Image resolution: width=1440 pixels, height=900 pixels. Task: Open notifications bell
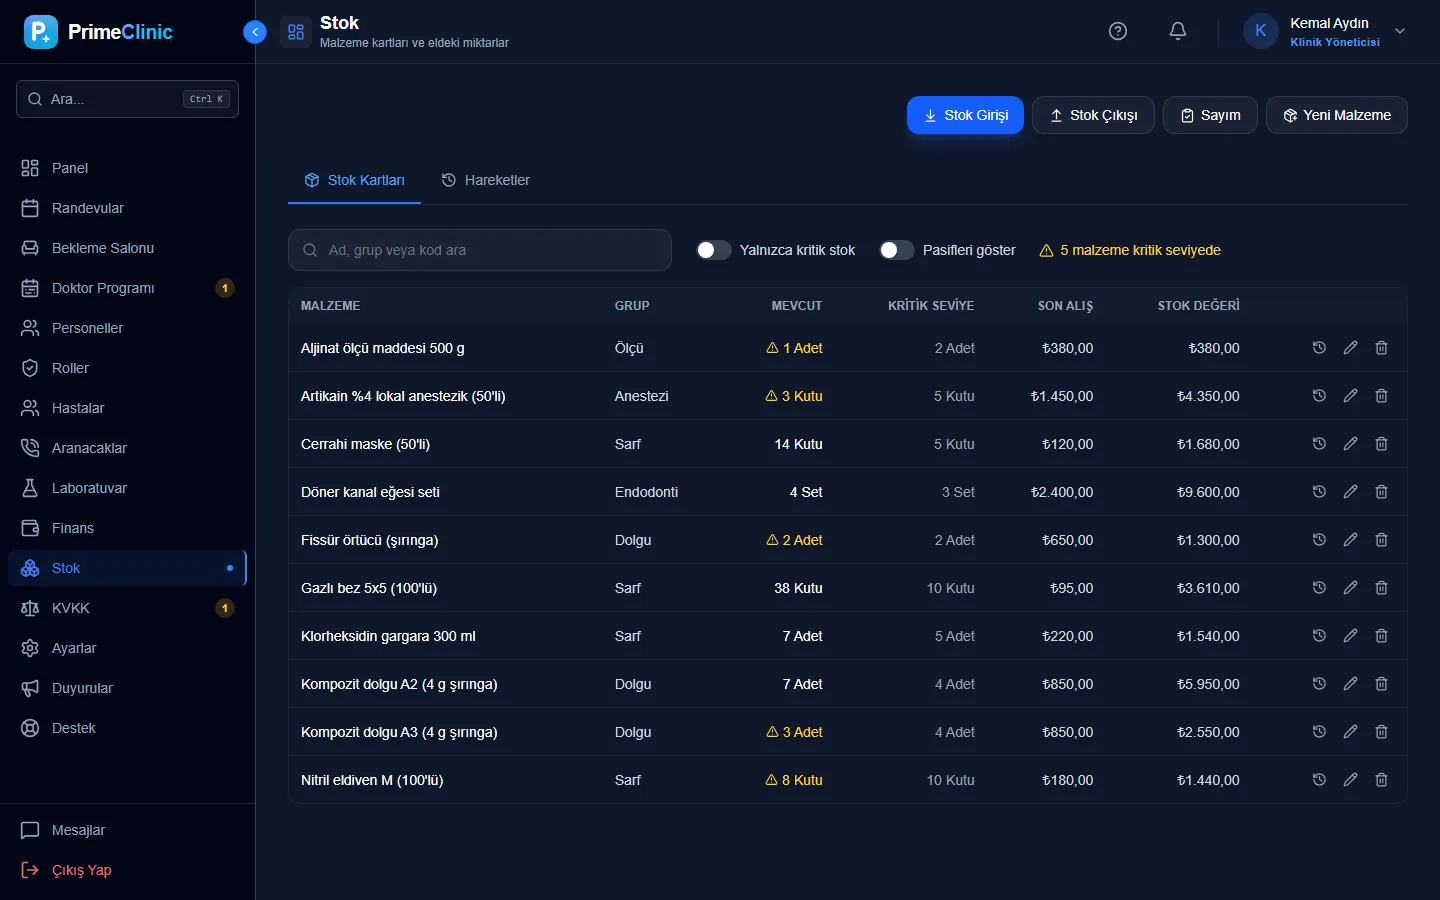(x=1178, y=31)
